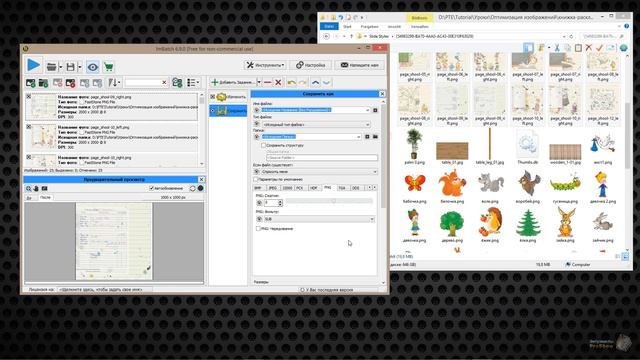Move task down with blue down arrow

click(x=327, y=82)
